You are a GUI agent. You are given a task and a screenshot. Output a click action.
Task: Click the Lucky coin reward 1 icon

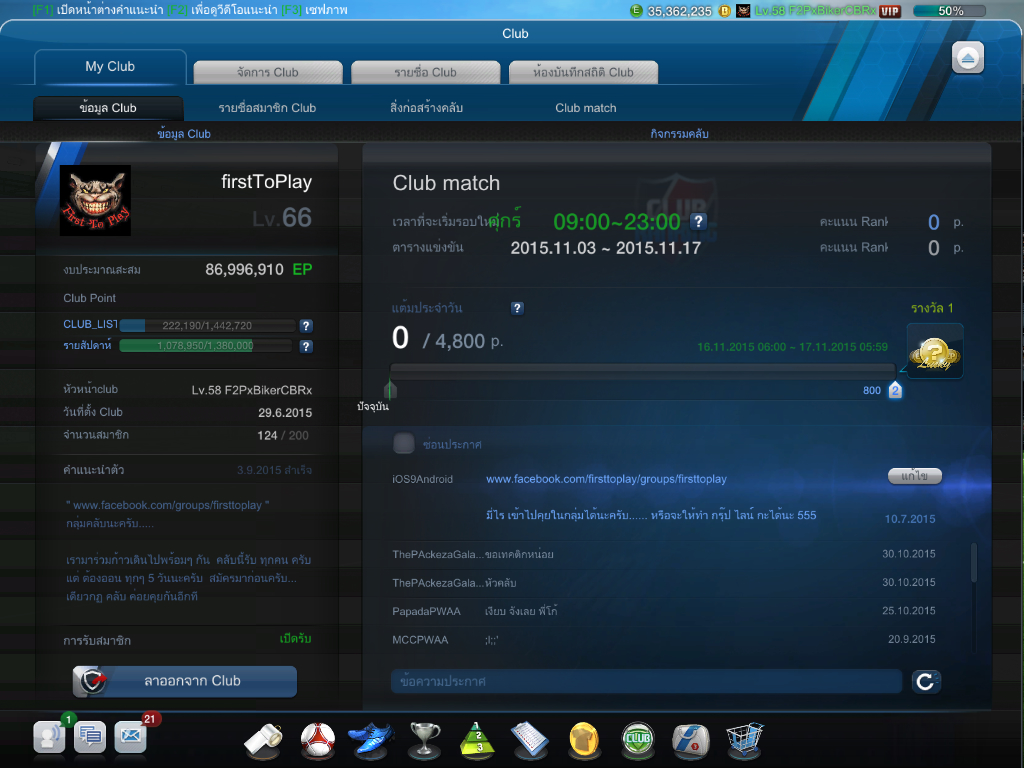click(x=935, y=351)
